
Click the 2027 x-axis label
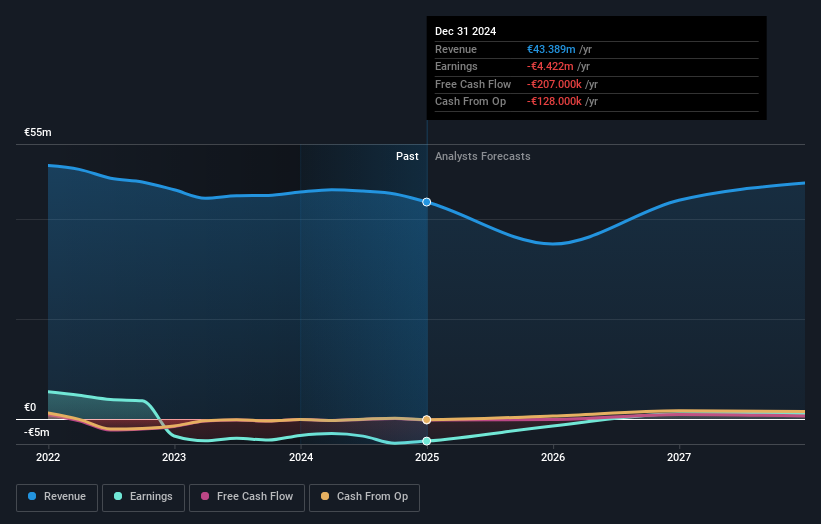(x=679, y=457)
